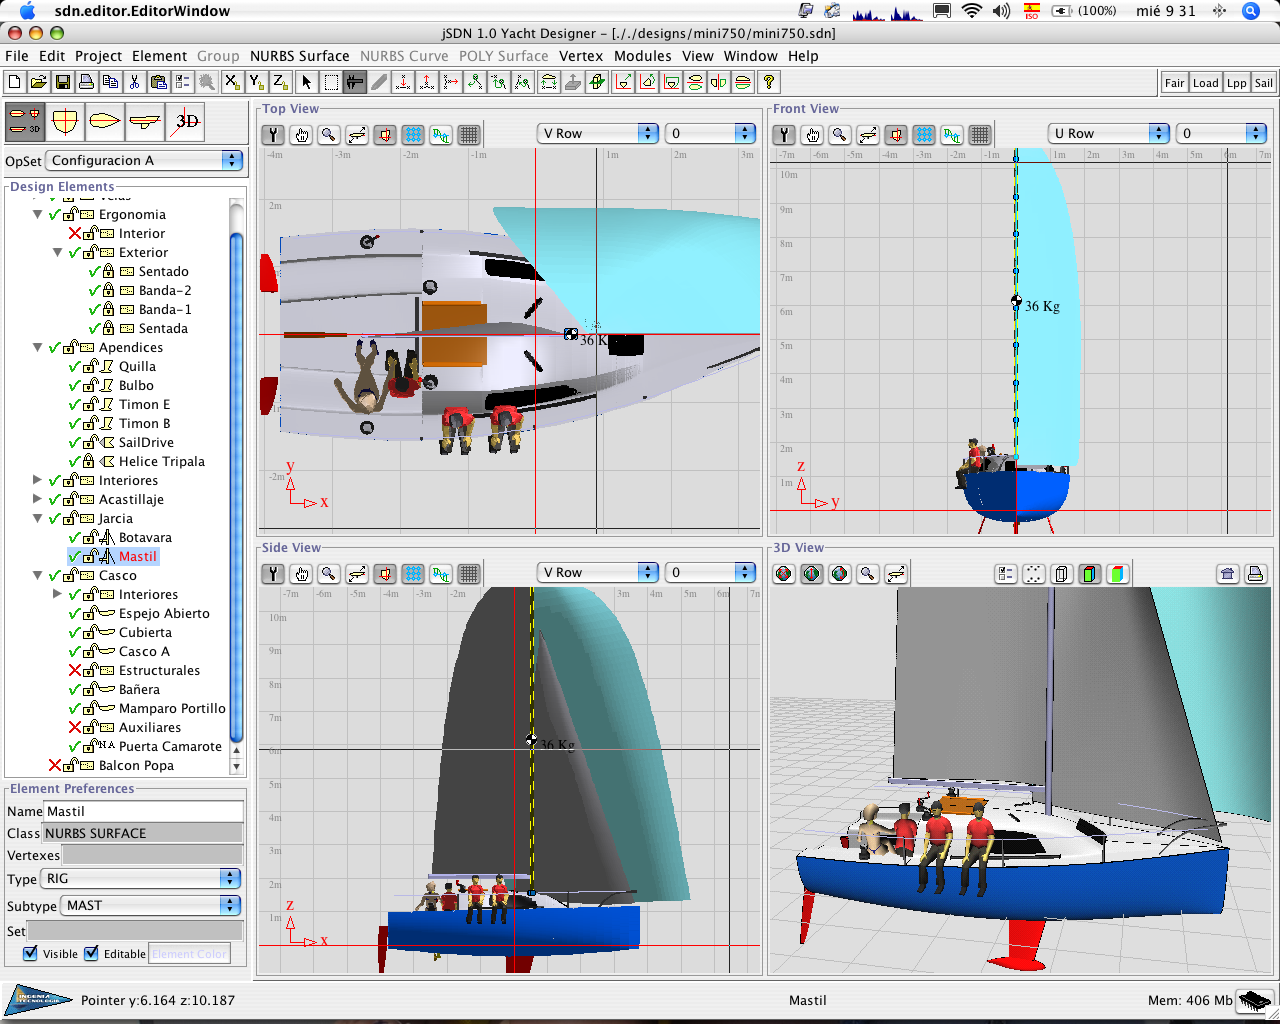Image resolution: width=1280 pixels, height=1024 pixels.
Task: Collapse the Casco tree node
Action: (x=38, y=575)
